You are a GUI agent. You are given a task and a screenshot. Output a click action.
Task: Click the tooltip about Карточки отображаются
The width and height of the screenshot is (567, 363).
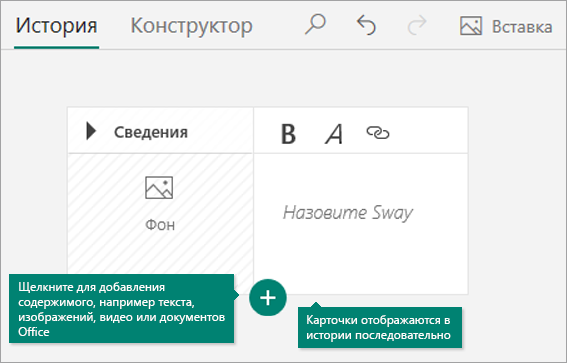pyautogui.click(x=380, y=327)
